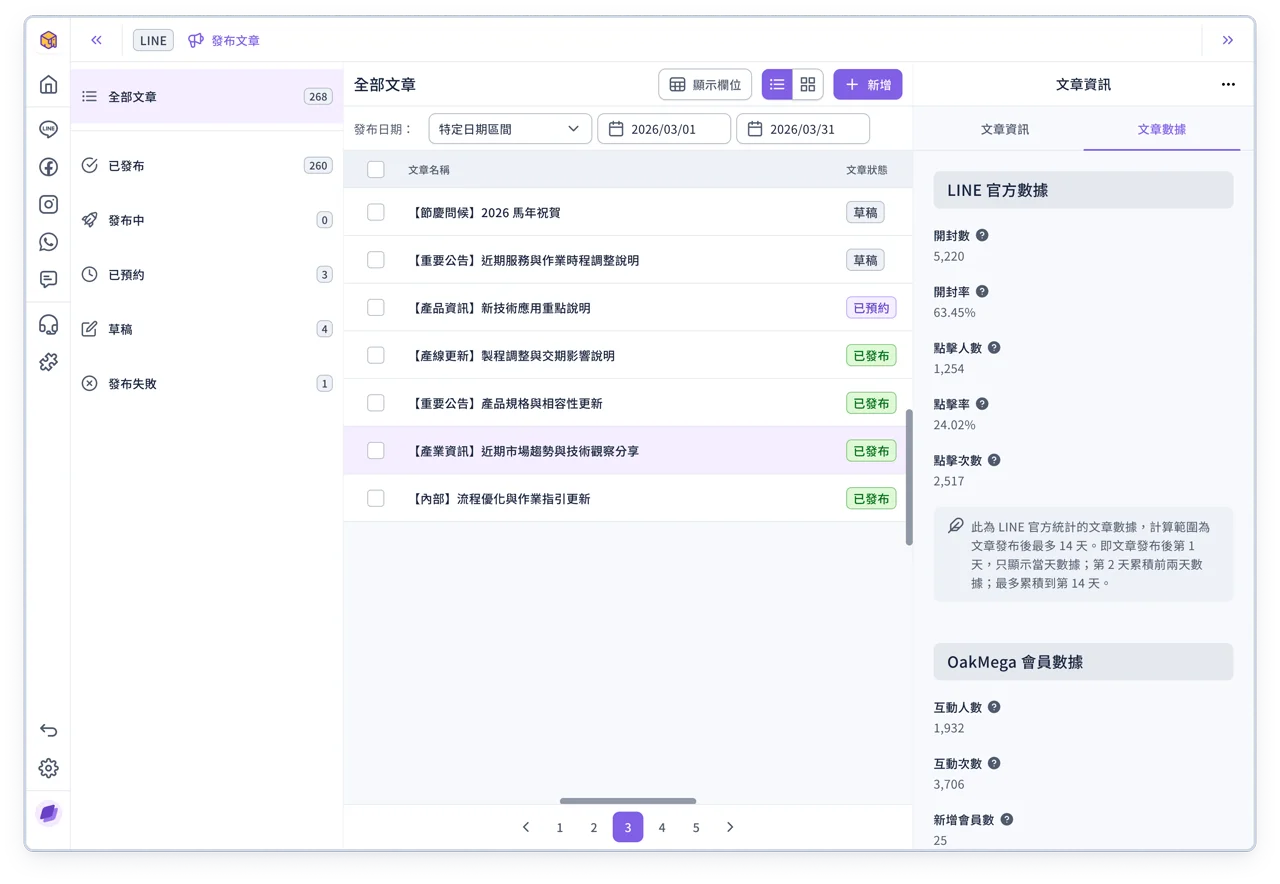Go to the next page arrow
This screenshot has height=884, width=1280.
click(x=730, y=827)
